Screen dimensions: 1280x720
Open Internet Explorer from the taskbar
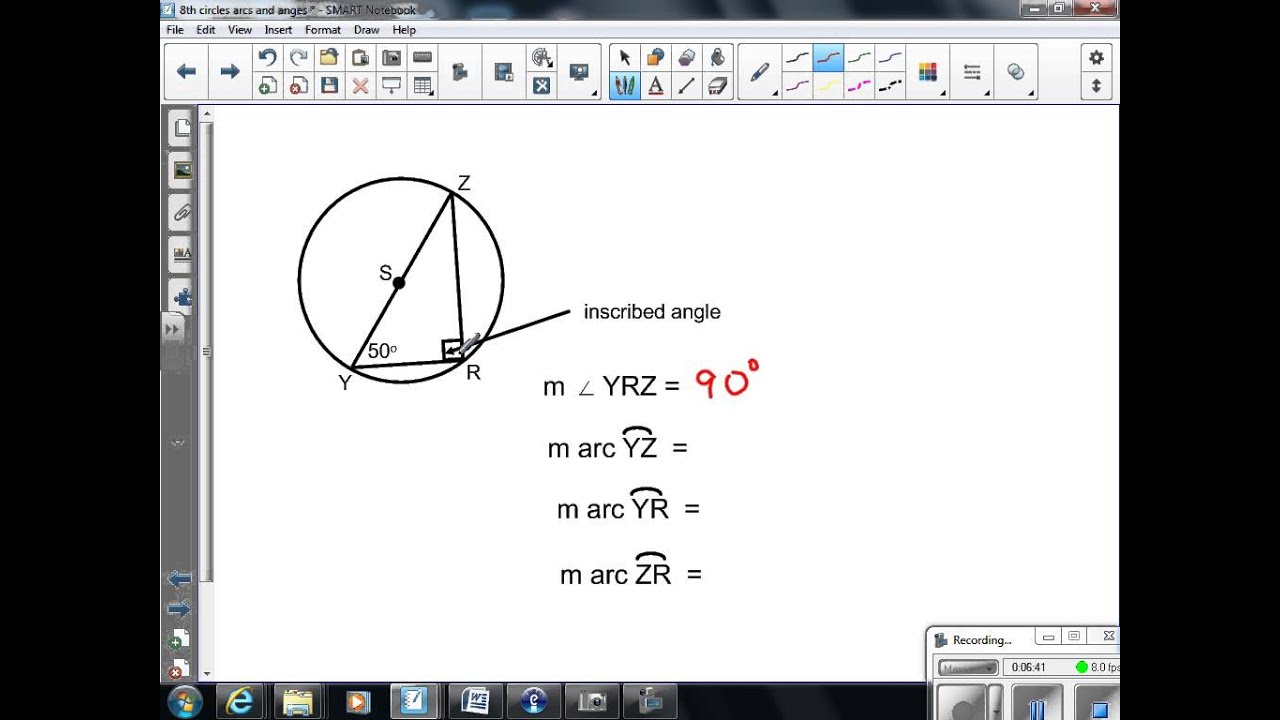coord(240,702)
